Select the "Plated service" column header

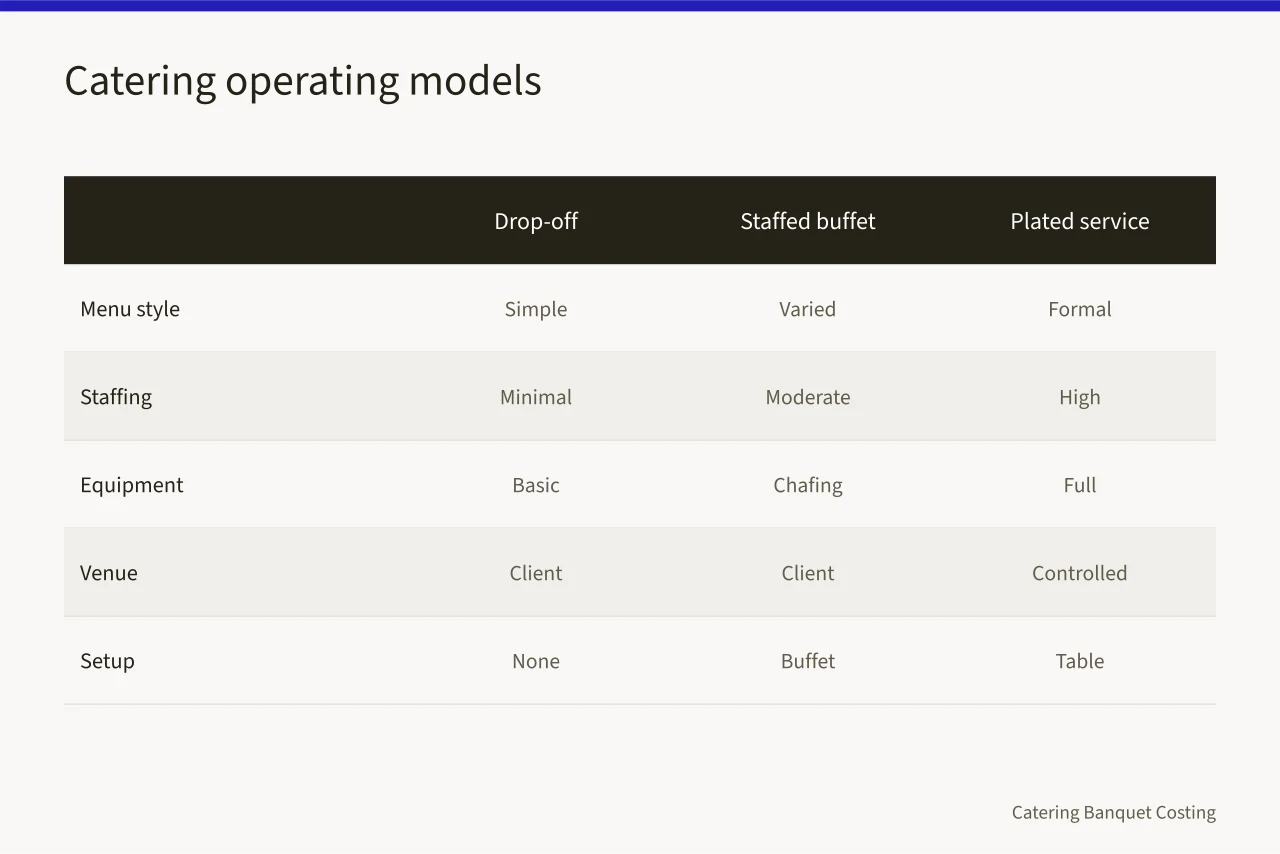[x=1080, y=221]
